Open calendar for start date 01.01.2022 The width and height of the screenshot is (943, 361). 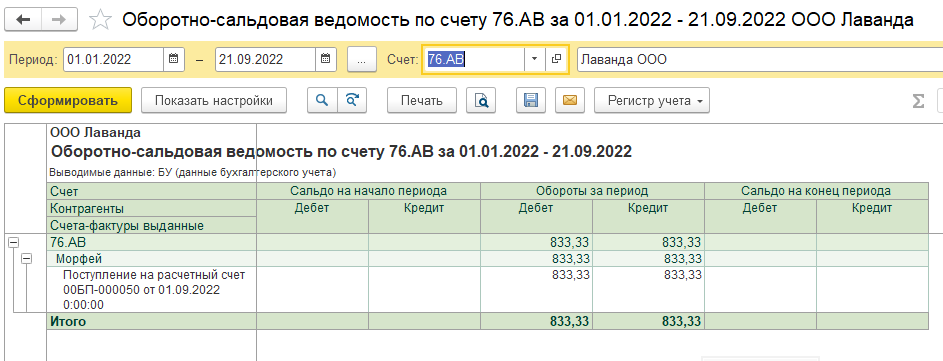(173, 60)
